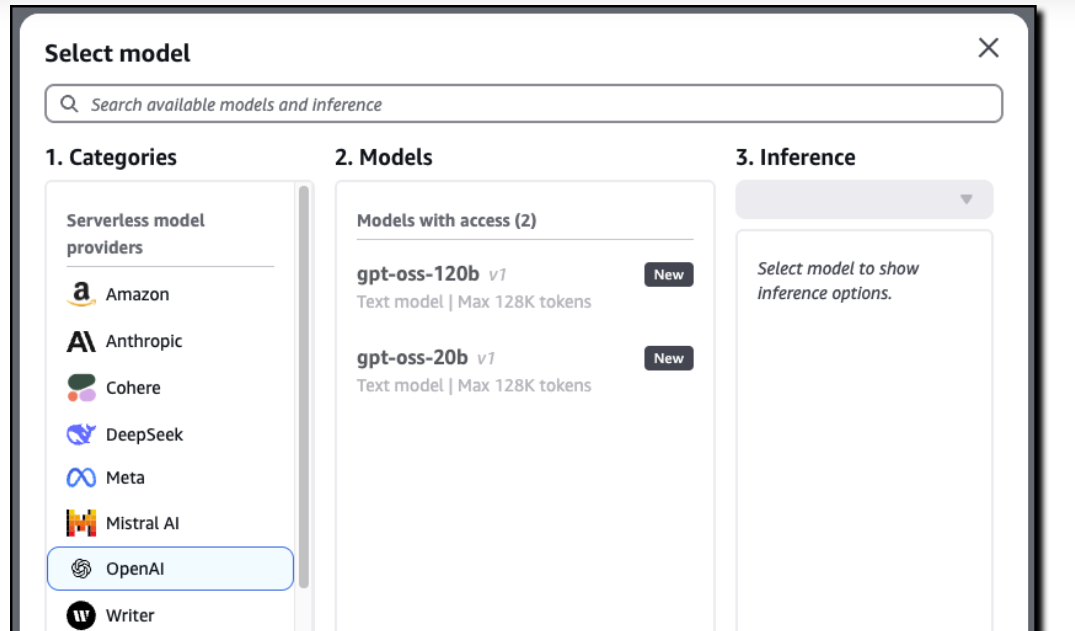The image size is (1075, 631).
Task: Click the New badge beside gpt-oss-120b
Action: tap(668, 275)
